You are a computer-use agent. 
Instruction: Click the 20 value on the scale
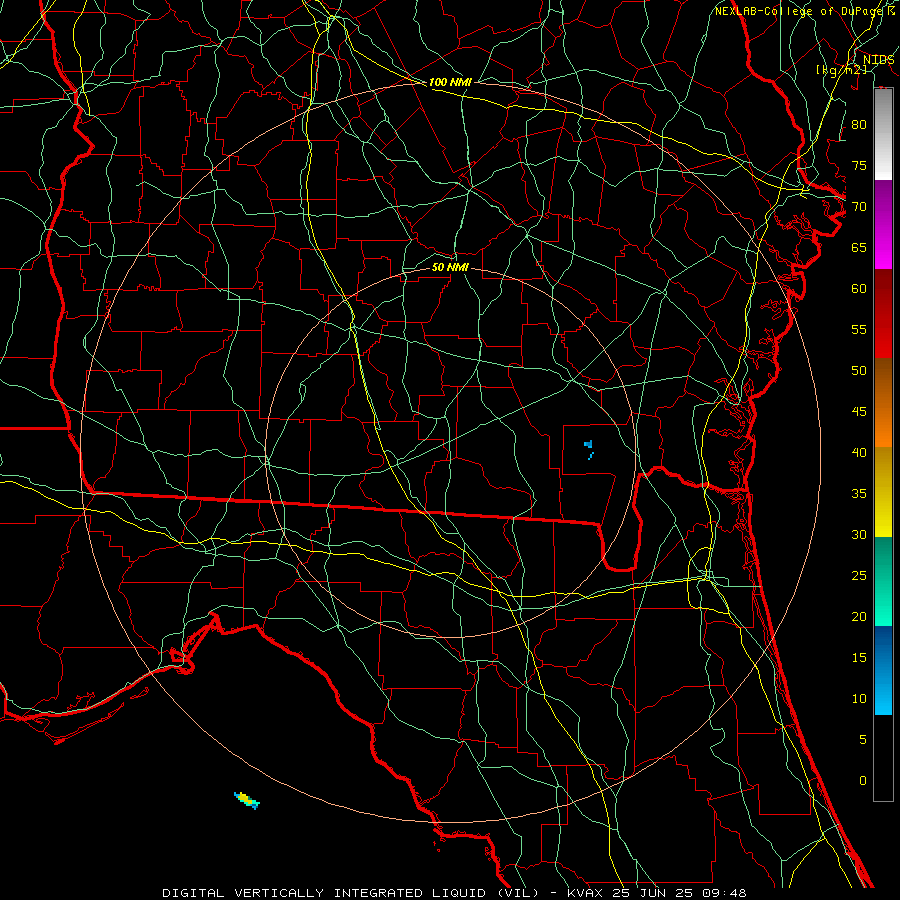[859, 616]
